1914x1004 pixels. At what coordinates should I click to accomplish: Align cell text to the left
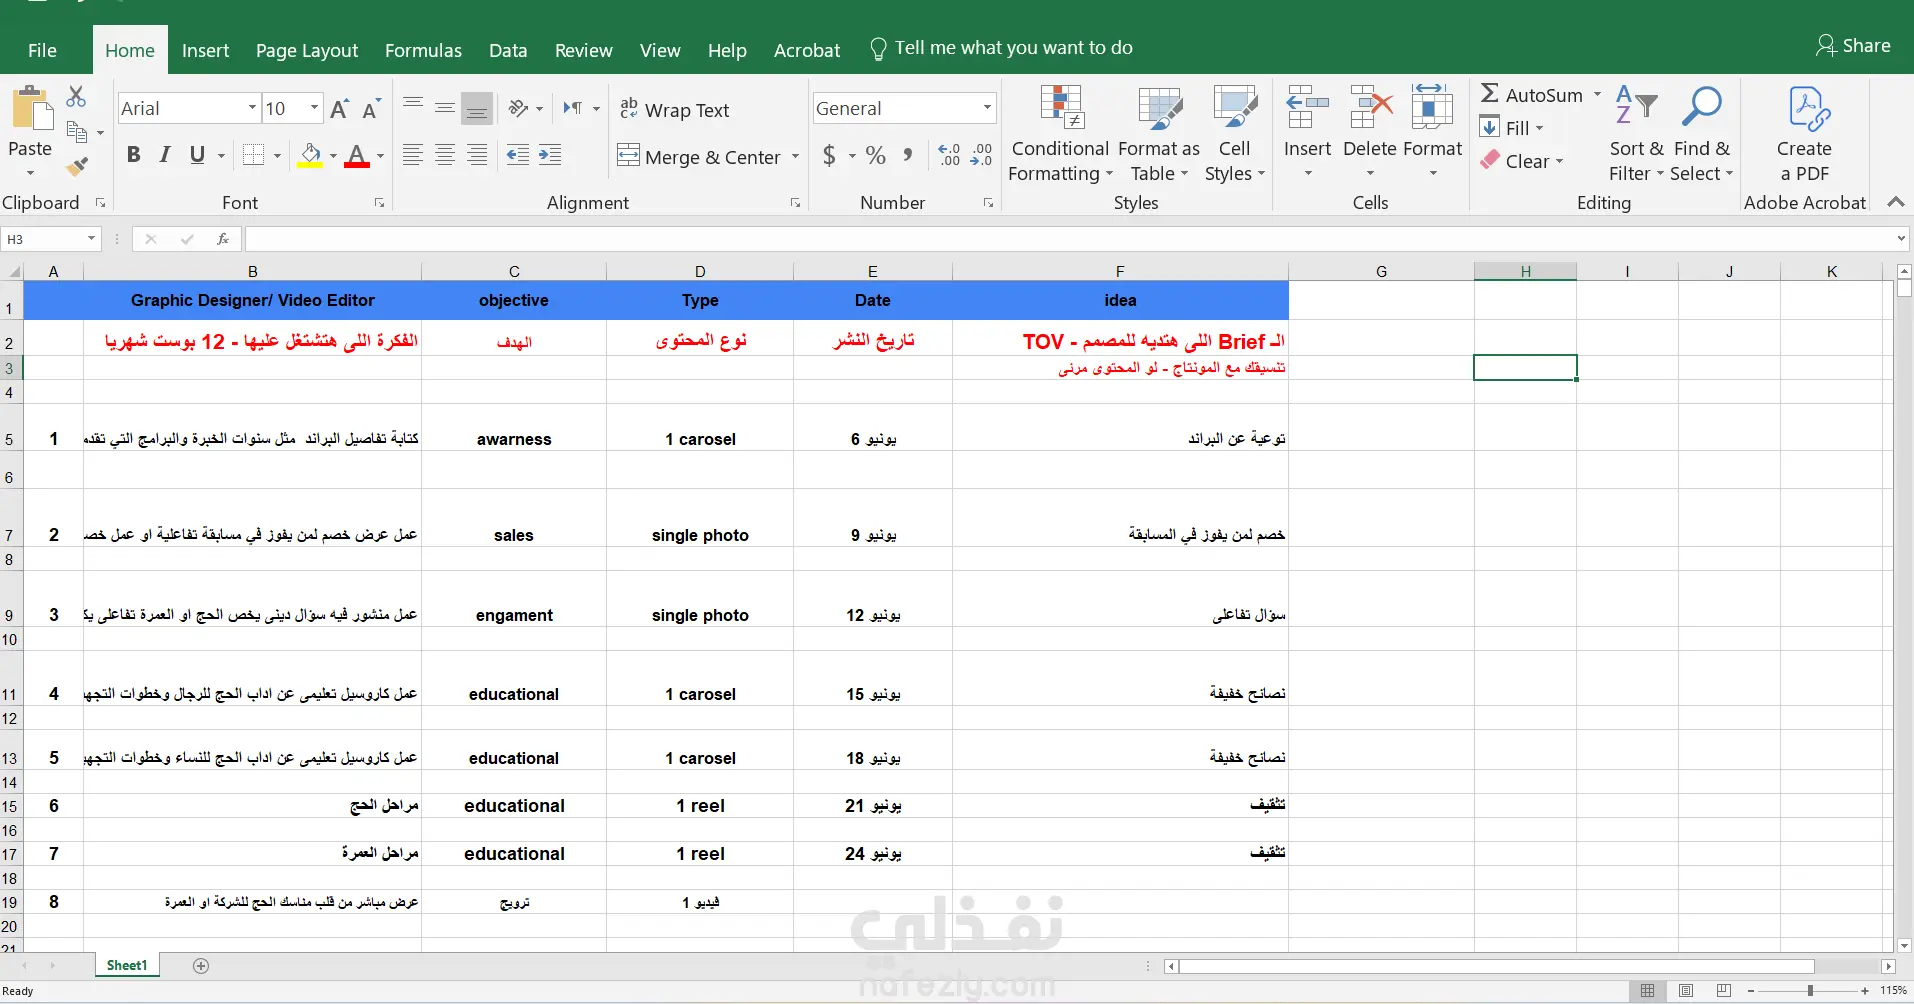tap(413, 155)
